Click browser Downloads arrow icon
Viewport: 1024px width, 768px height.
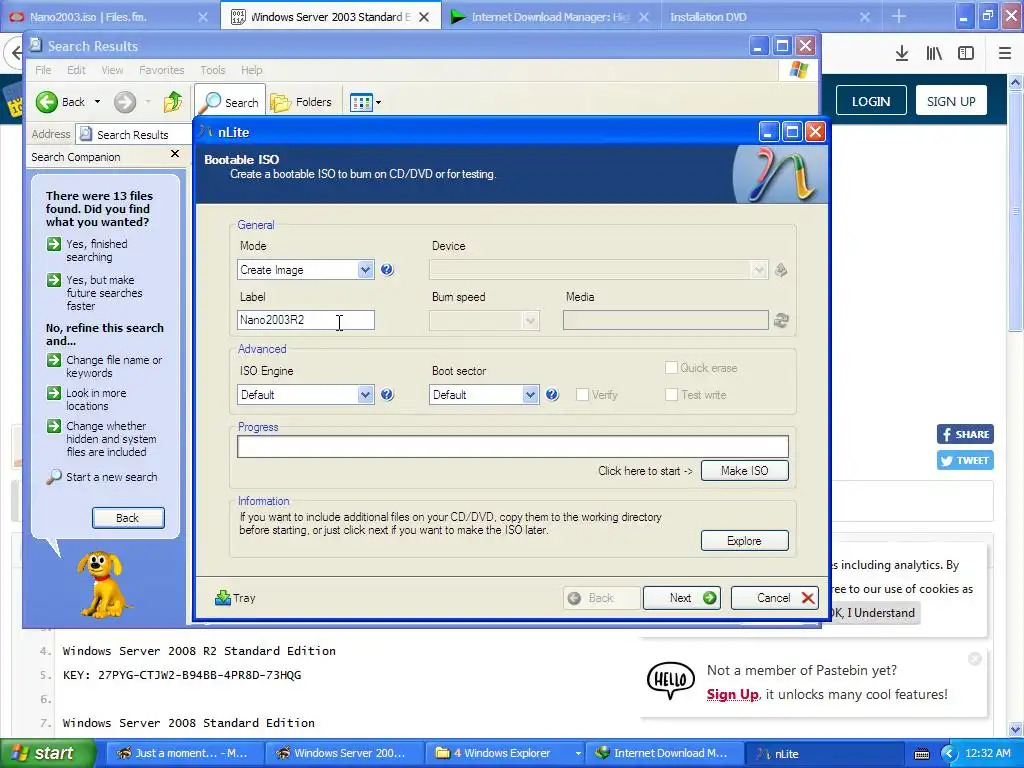coord(902,54)
